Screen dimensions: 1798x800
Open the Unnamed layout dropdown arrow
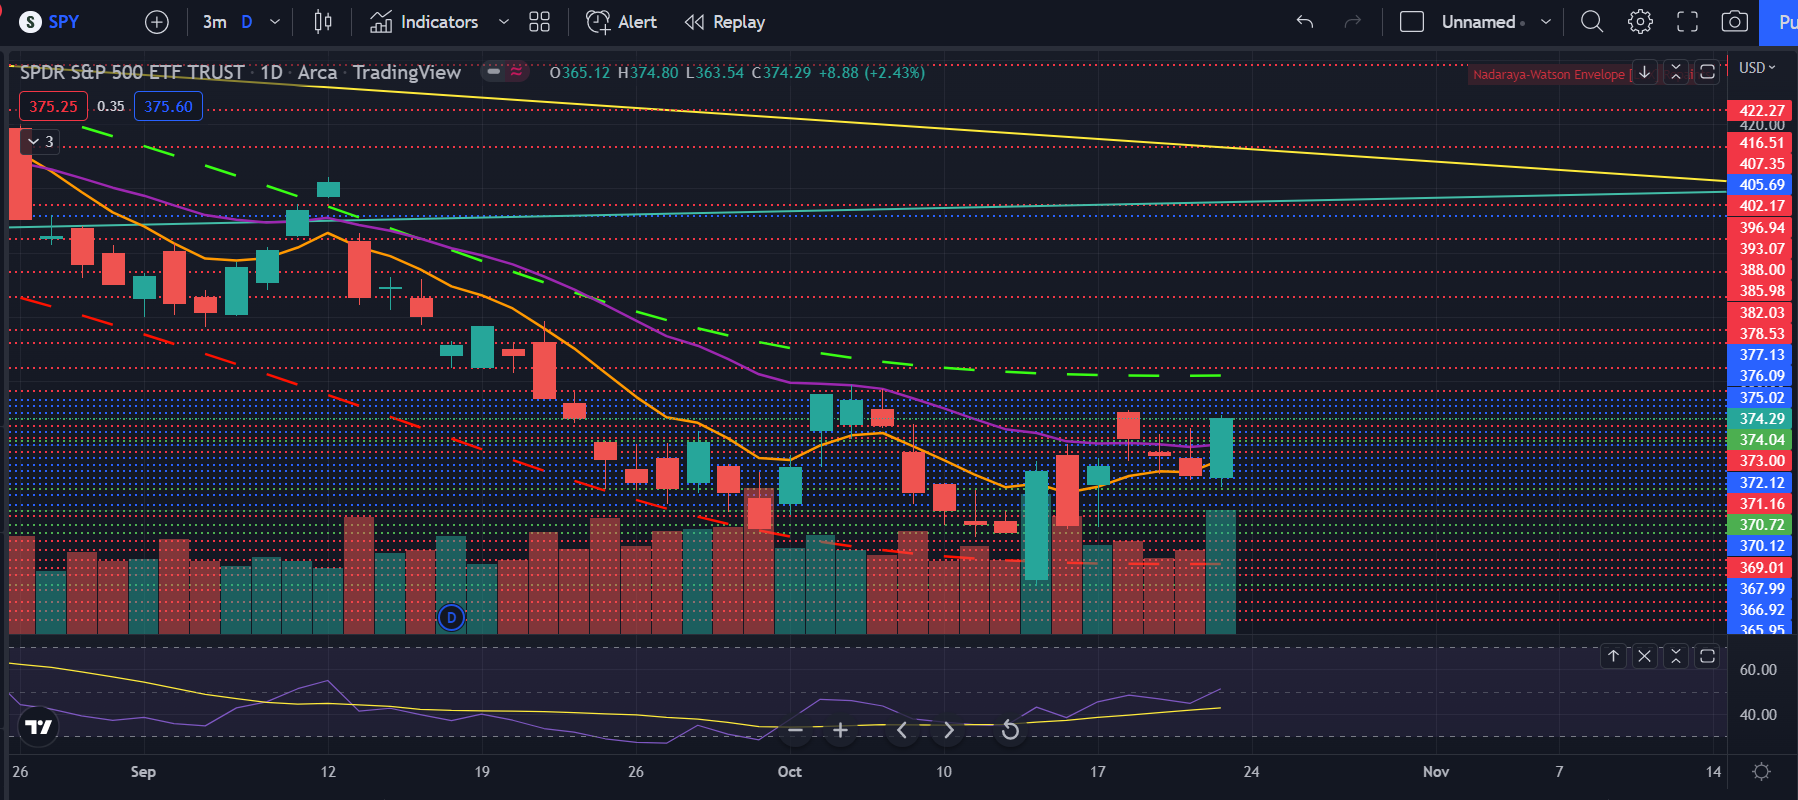point(1546,22)
